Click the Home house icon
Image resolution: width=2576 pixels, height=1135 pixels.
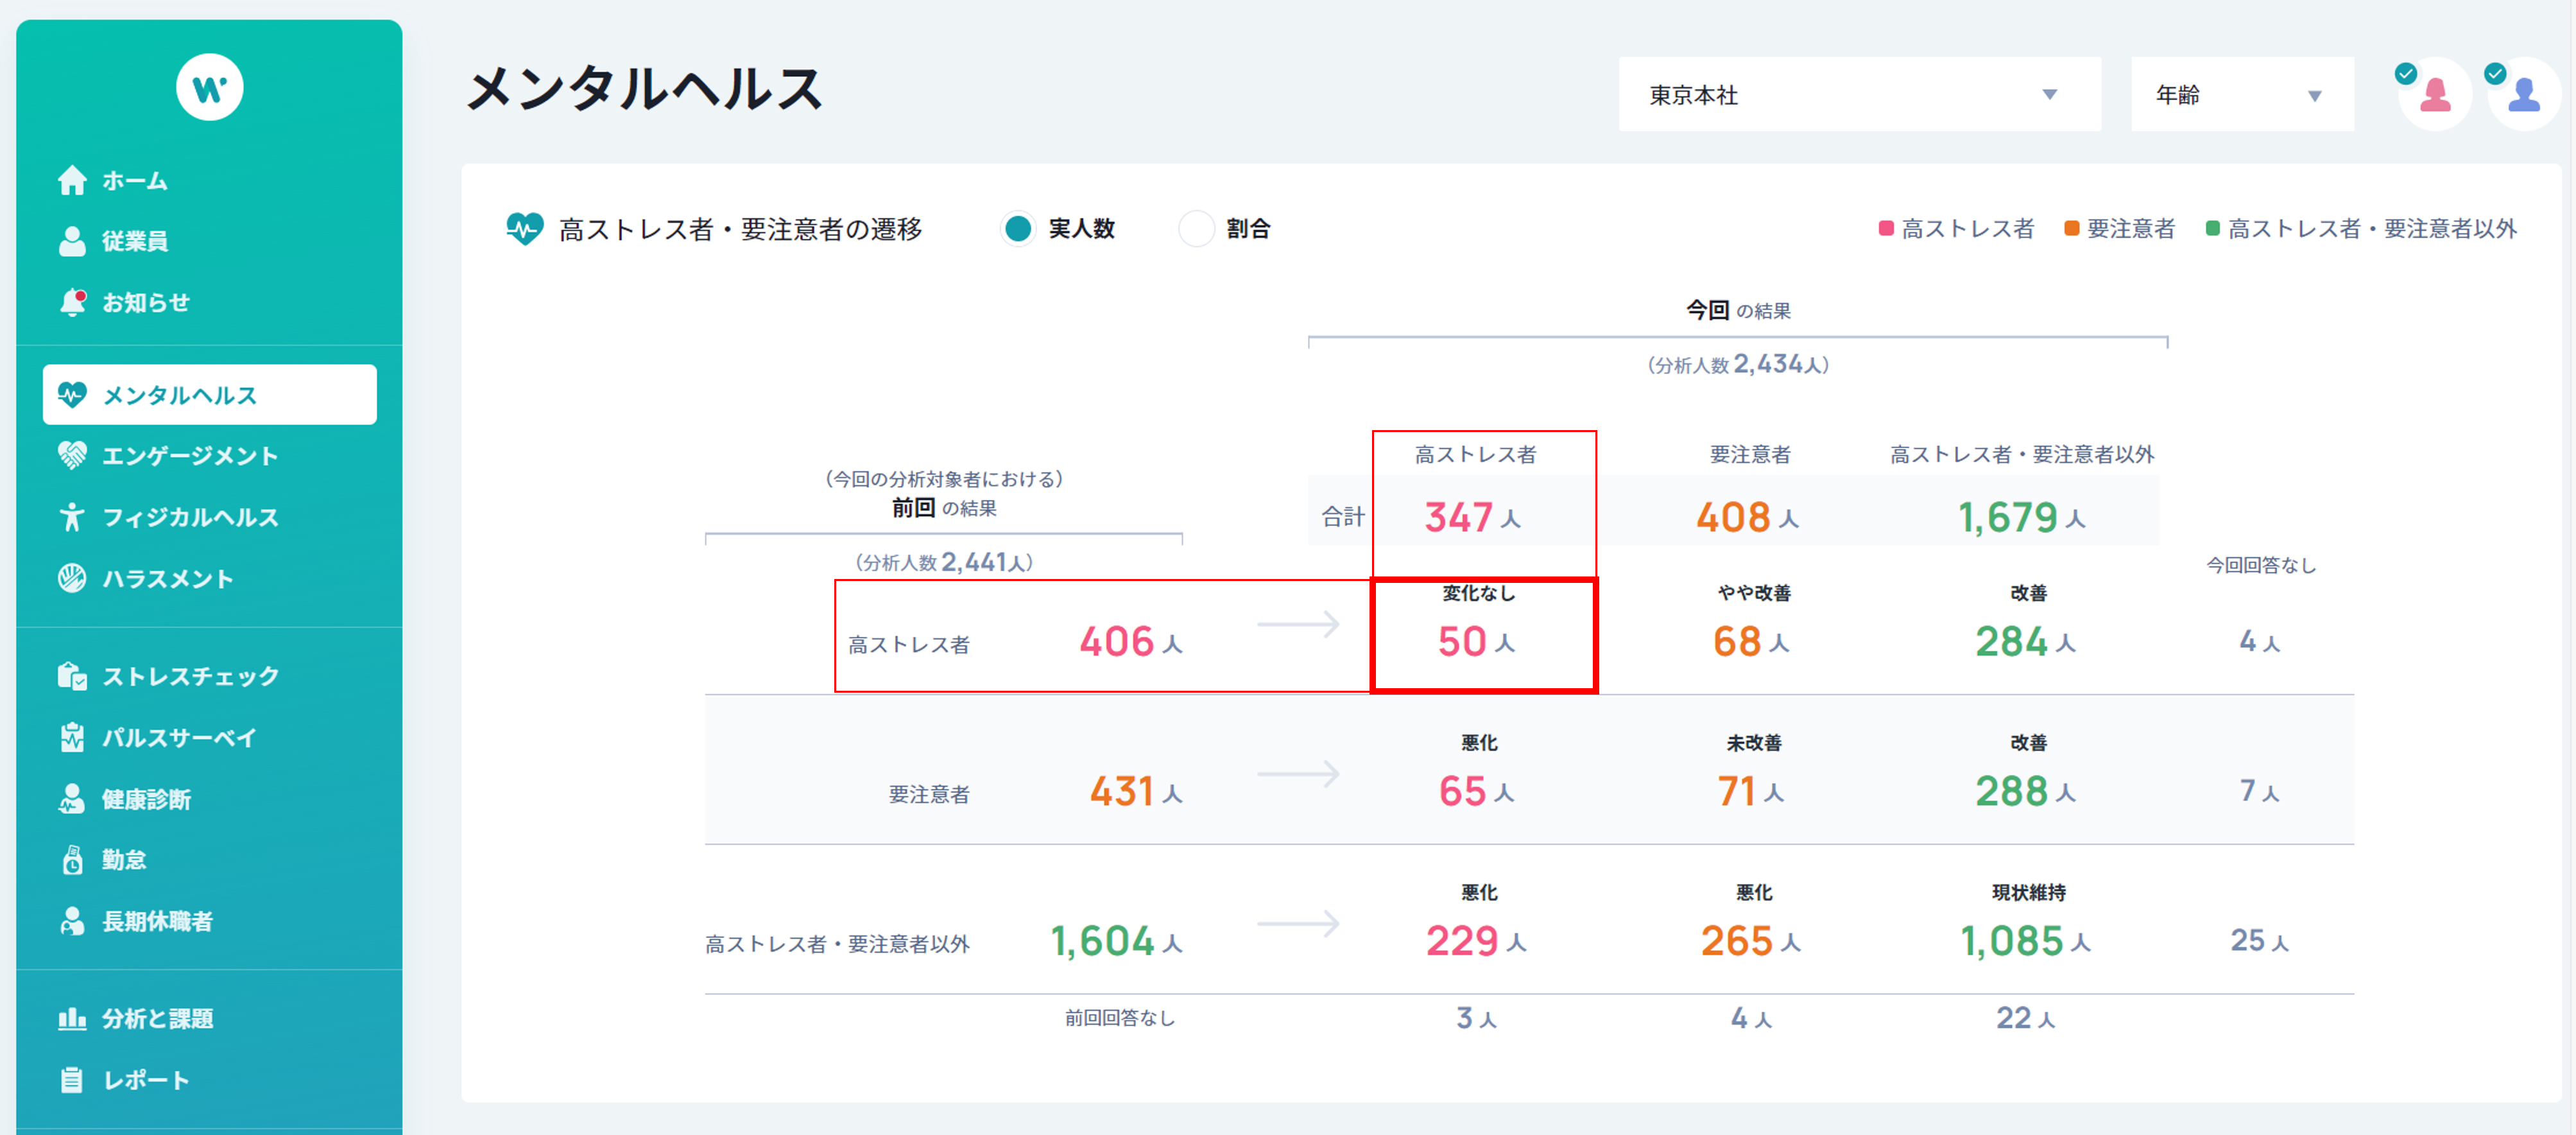72,180
